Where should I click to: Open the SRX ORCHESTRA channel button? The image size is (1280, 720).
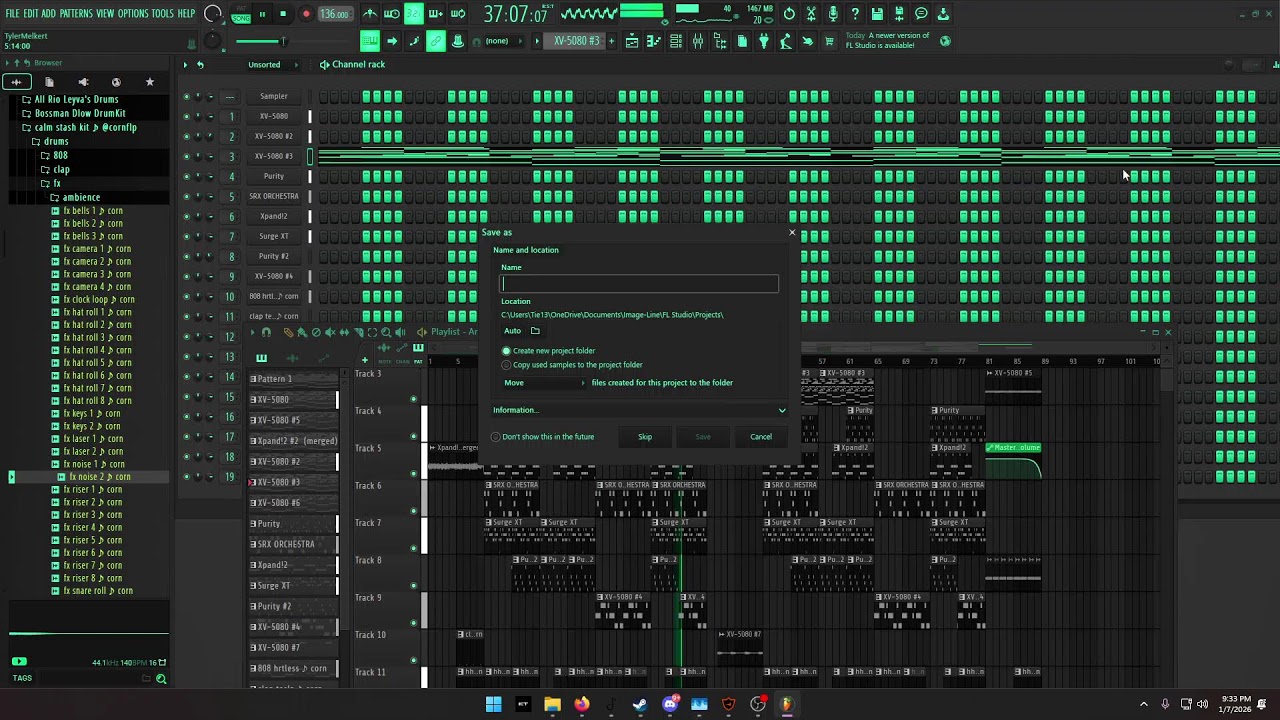pos(273,196)
